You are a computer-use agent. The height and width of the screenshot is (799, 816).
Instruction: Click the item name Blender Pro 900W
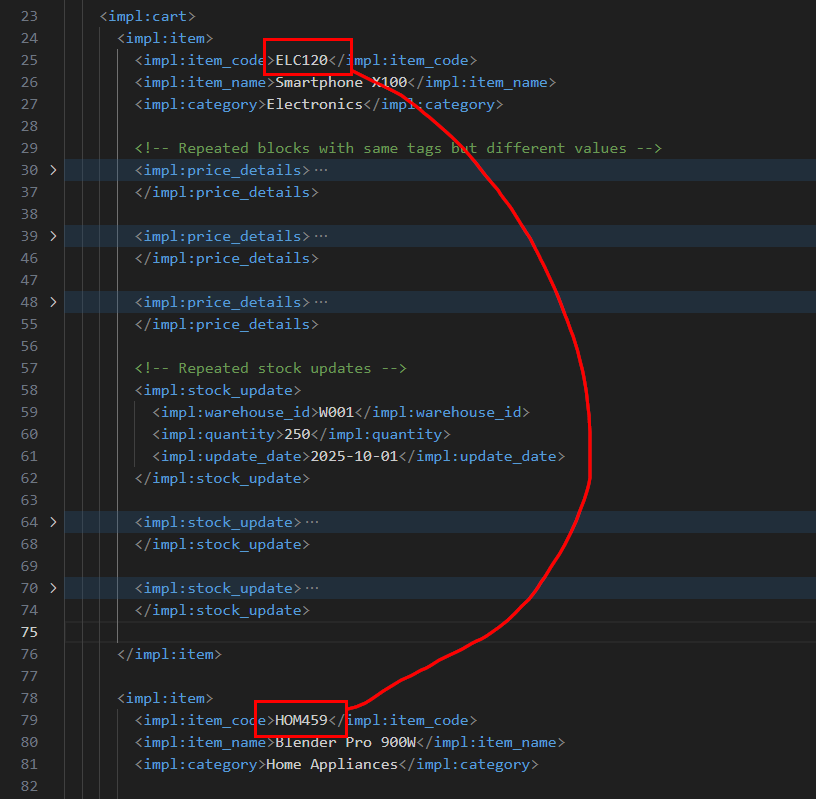[x=346, y=742]
